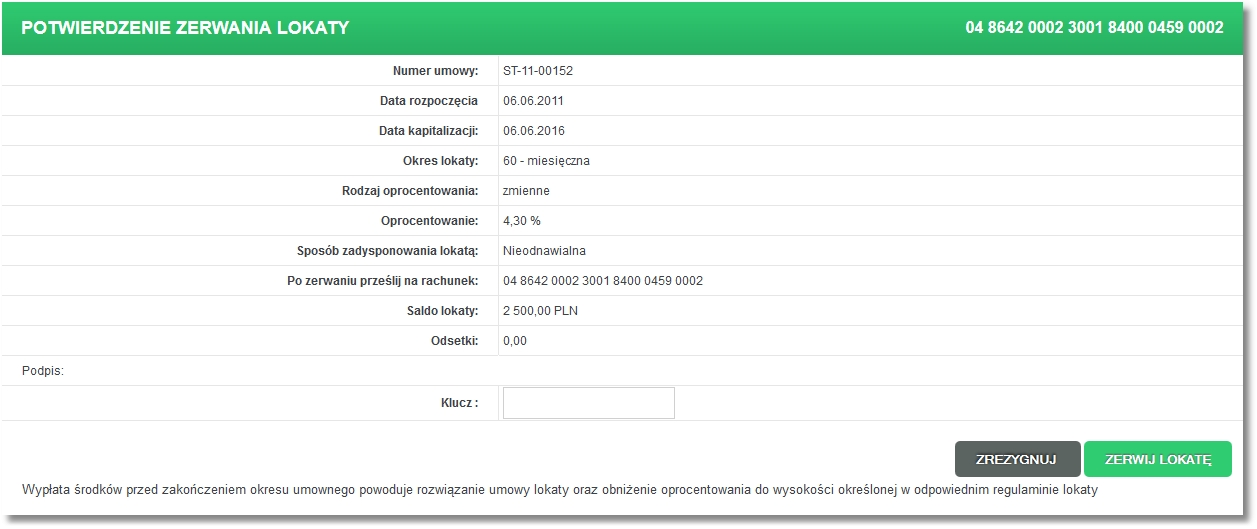Click the 'Sposób zadysponowania lokatą:' label

click(x=388, y=251)
